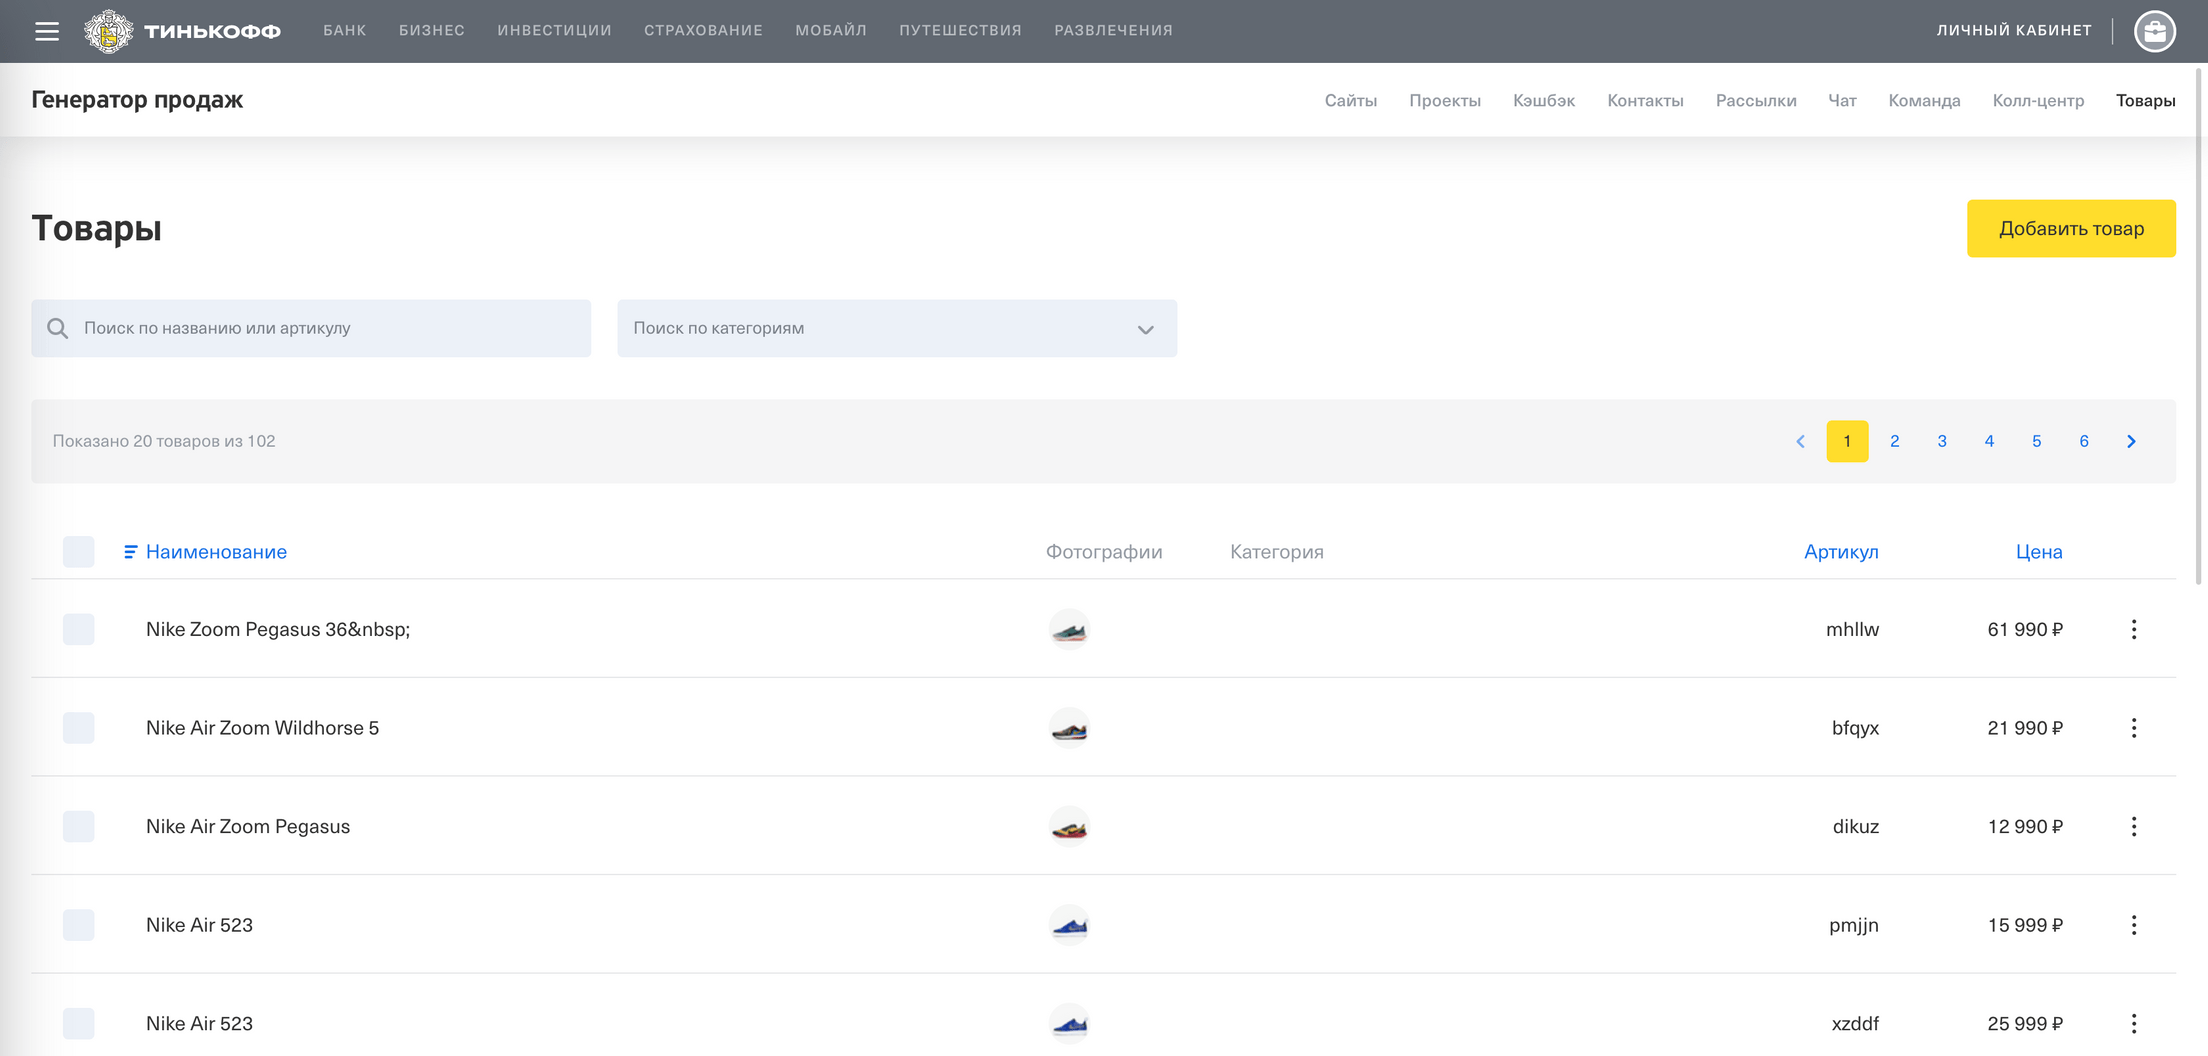Switch to the Чат tab
The image size is (2208, 1056).
point(1842,101)
